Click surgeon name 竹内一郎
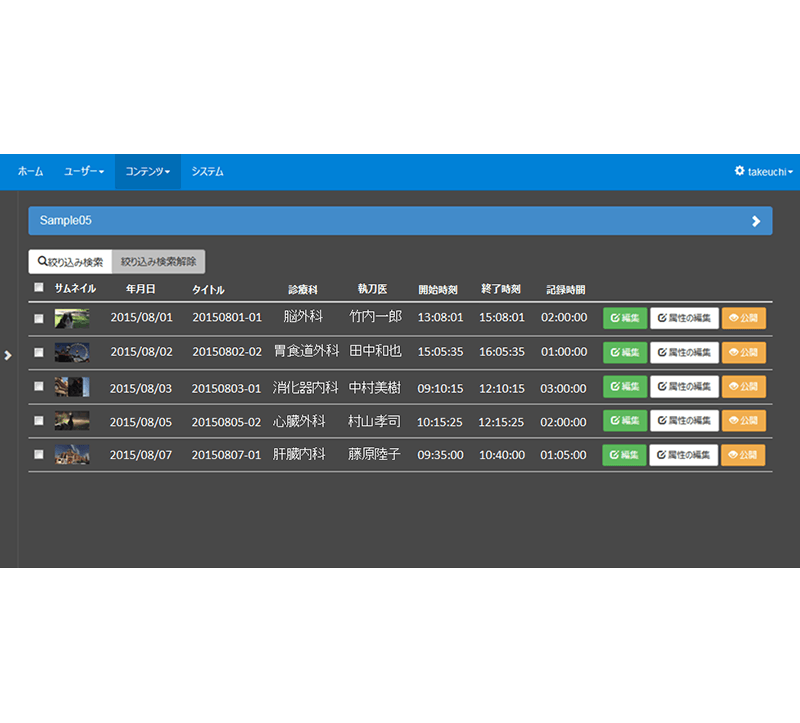This screenshot has height=723, width=800. coord(376,316)
